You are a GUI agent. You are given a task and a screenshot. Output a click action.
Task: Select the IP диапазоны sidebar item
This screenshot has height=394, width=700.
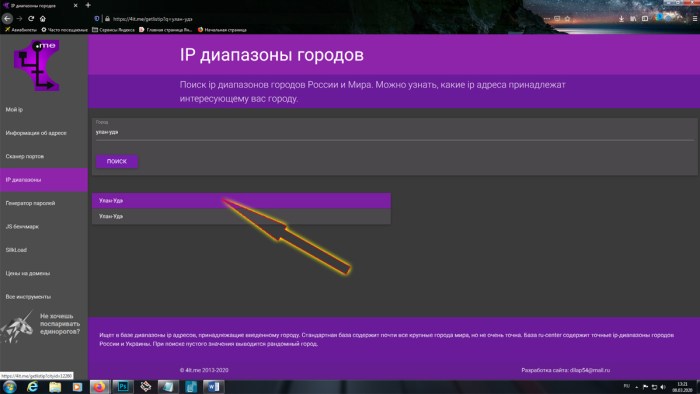[x=44, y=180]
